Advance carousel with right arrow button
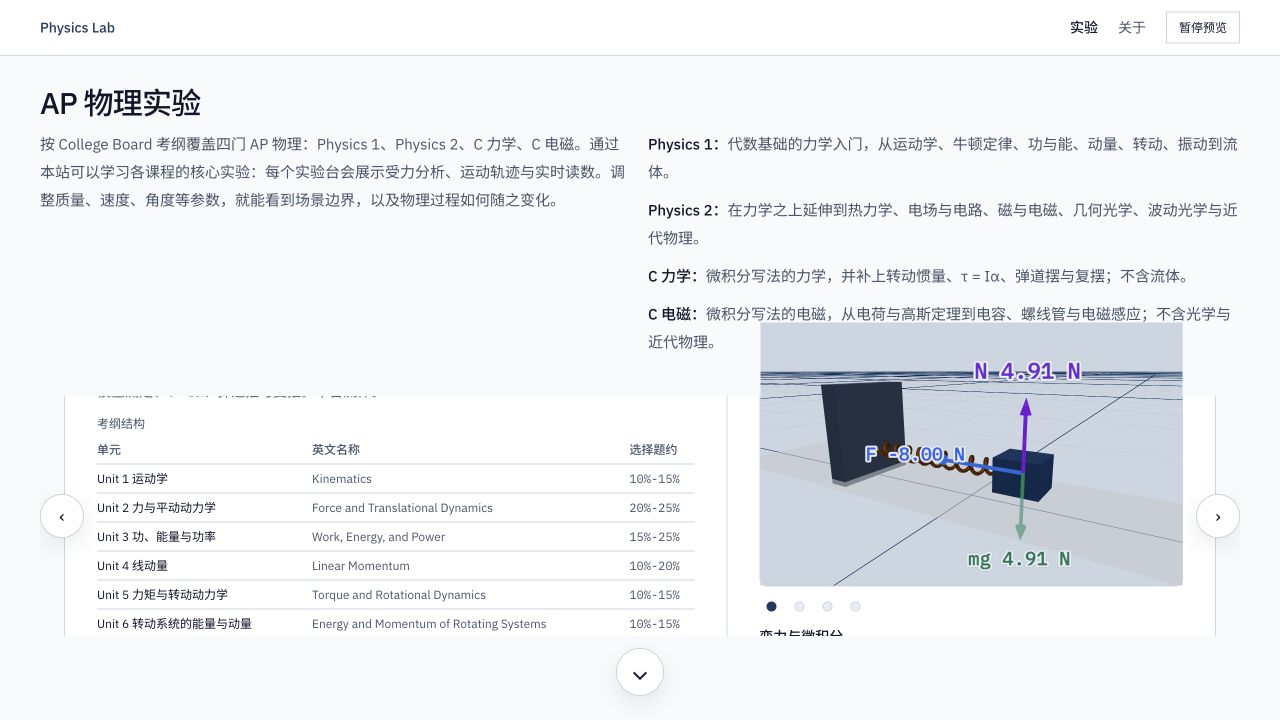Viewport: 1280px width, 720px height. click(x=1218, y=516)
